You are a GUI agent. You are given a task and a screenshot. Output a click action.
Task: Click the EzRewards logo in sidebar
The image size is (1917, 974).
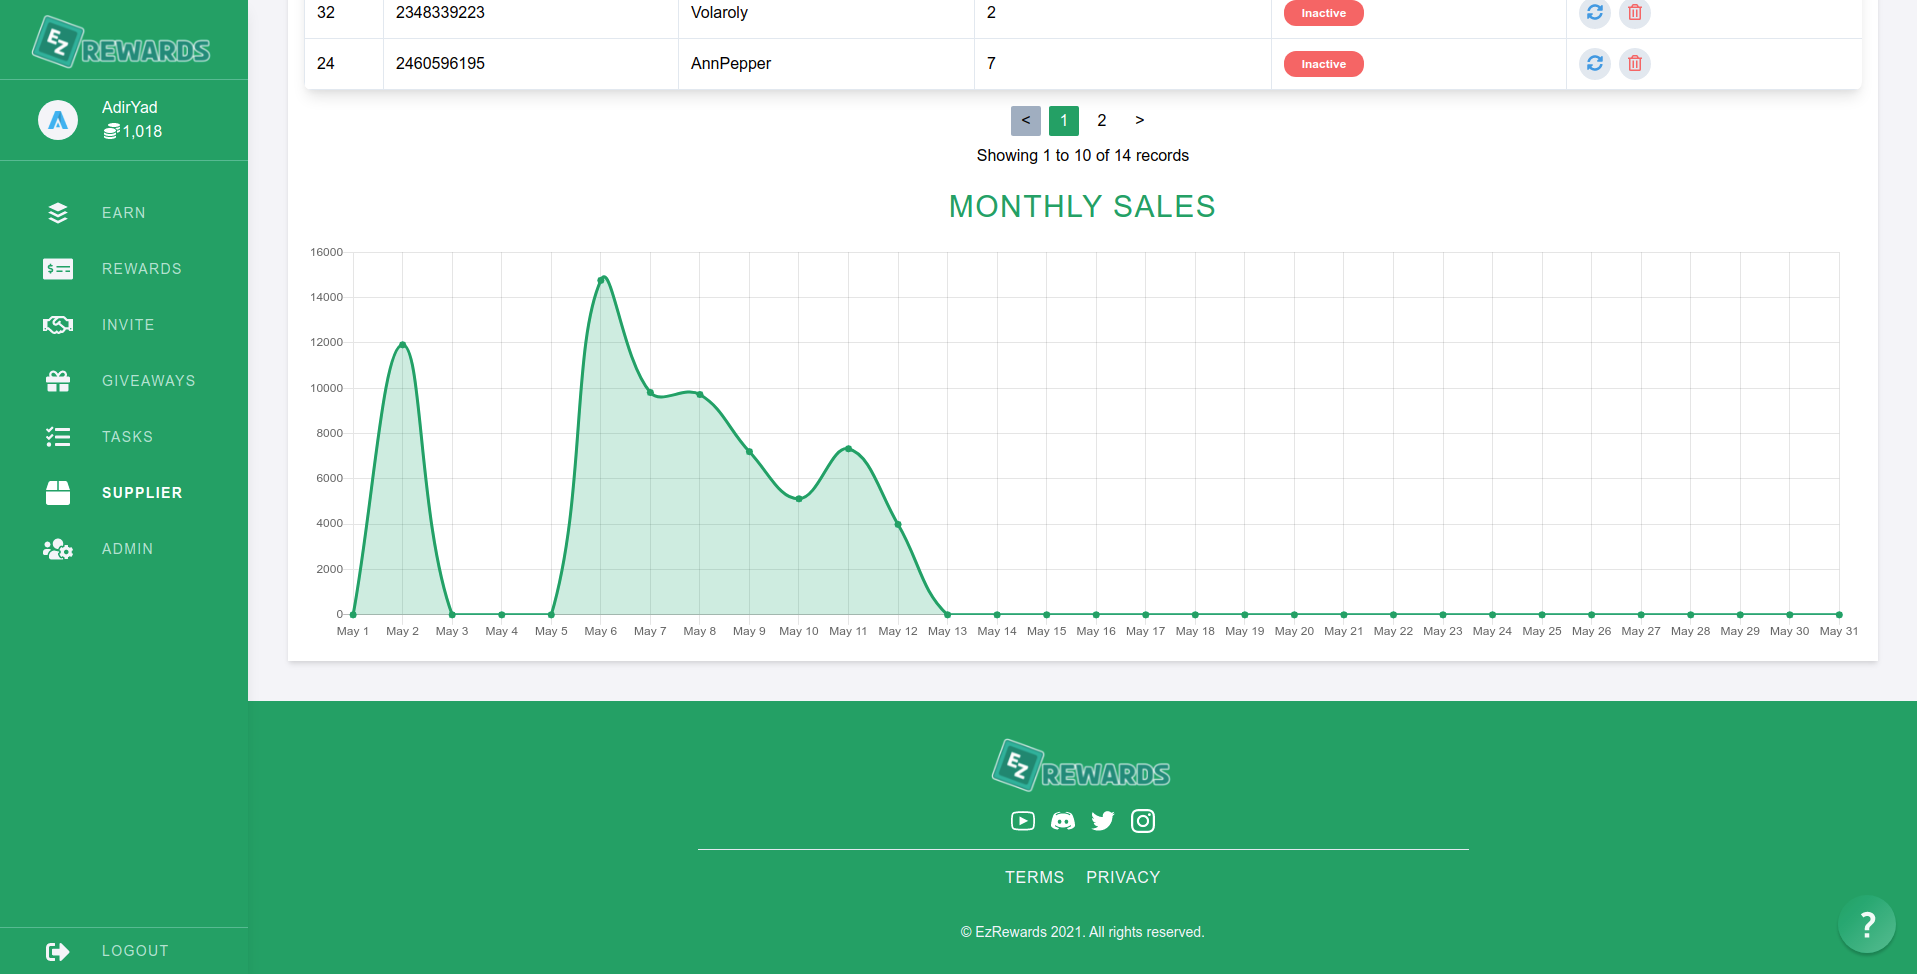[121, 42]
